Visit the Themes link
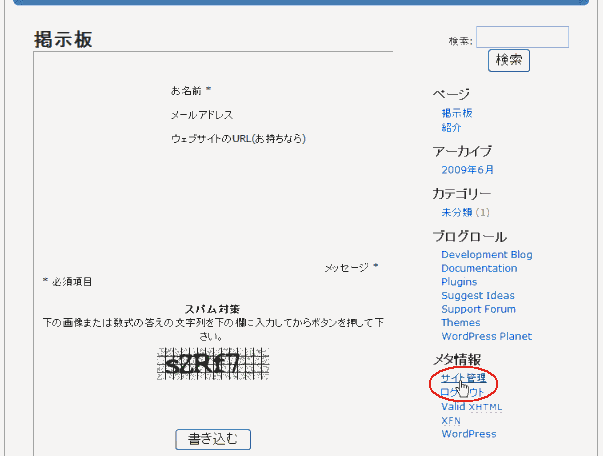This screenshot has height=456, width=603. 461,323
